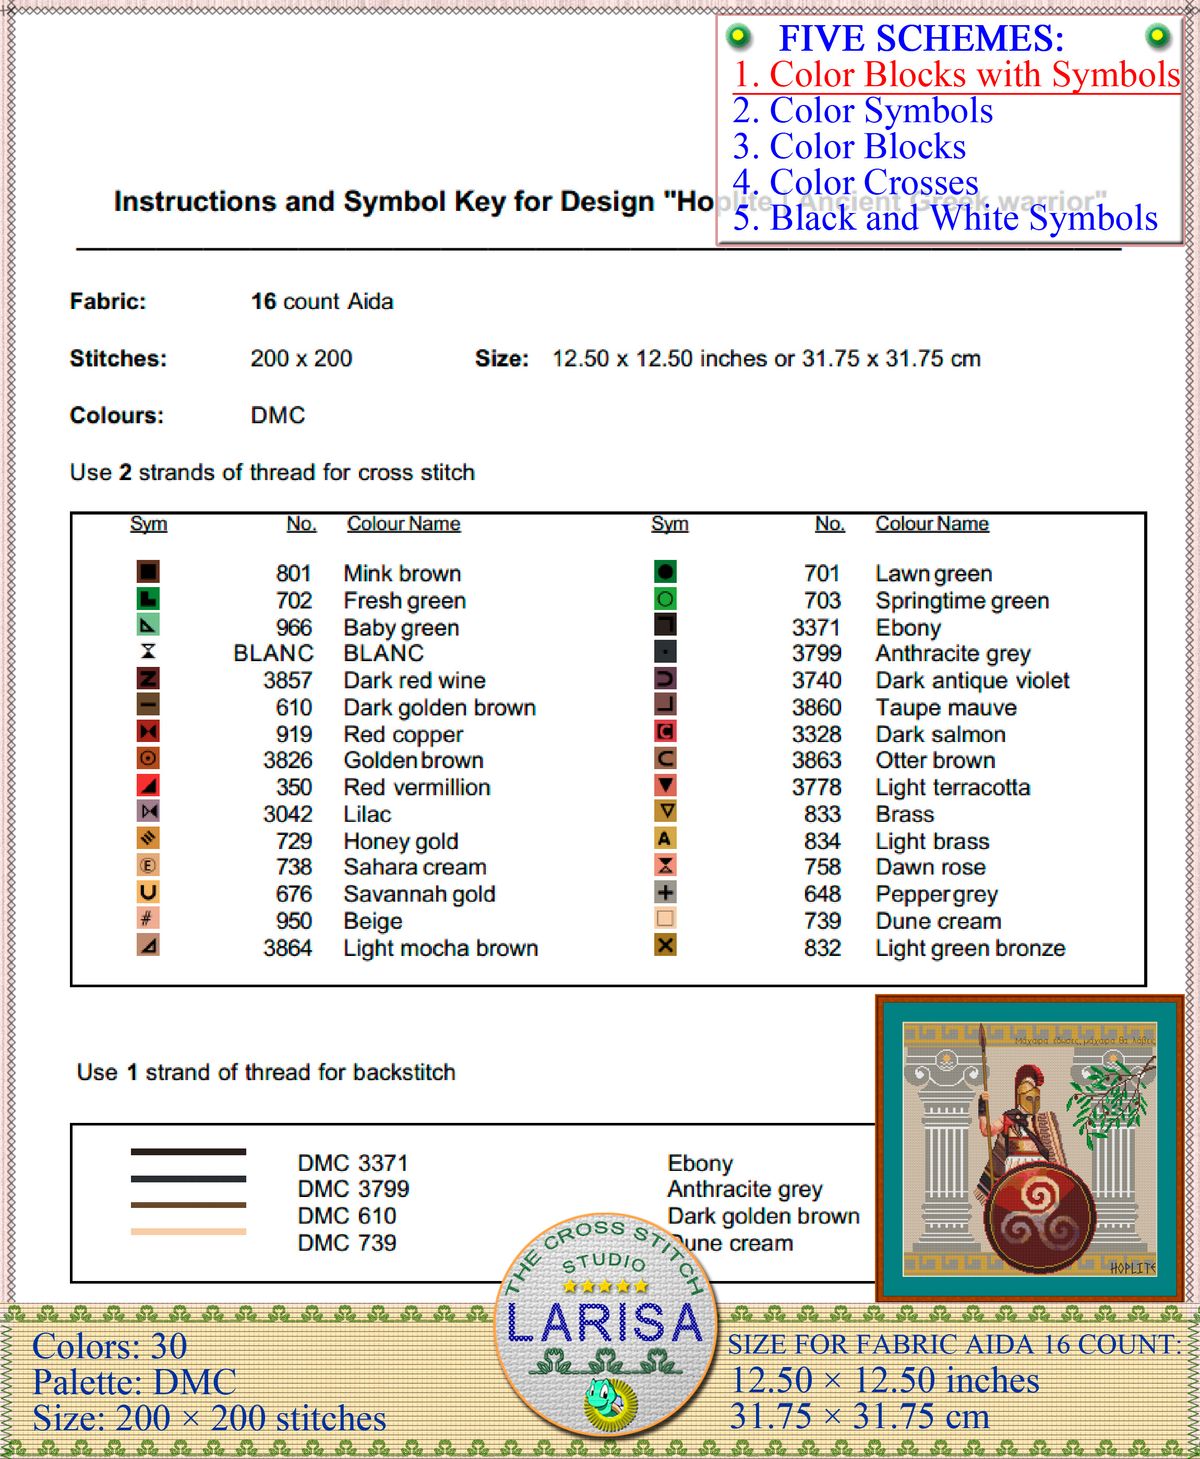The image size is (1200, 1459).
Task: Select scheme 4 Color Crosses
Action: (855, 182)
